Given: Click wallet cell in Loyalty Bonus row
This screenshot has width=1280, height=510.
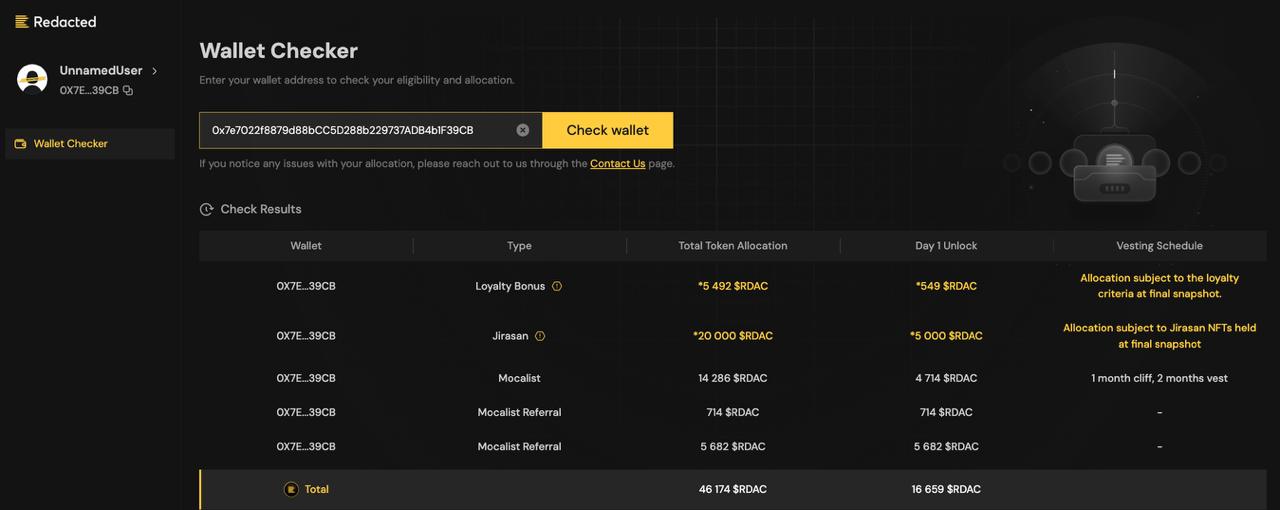Looking at the screenshot, I should (306, 286).
